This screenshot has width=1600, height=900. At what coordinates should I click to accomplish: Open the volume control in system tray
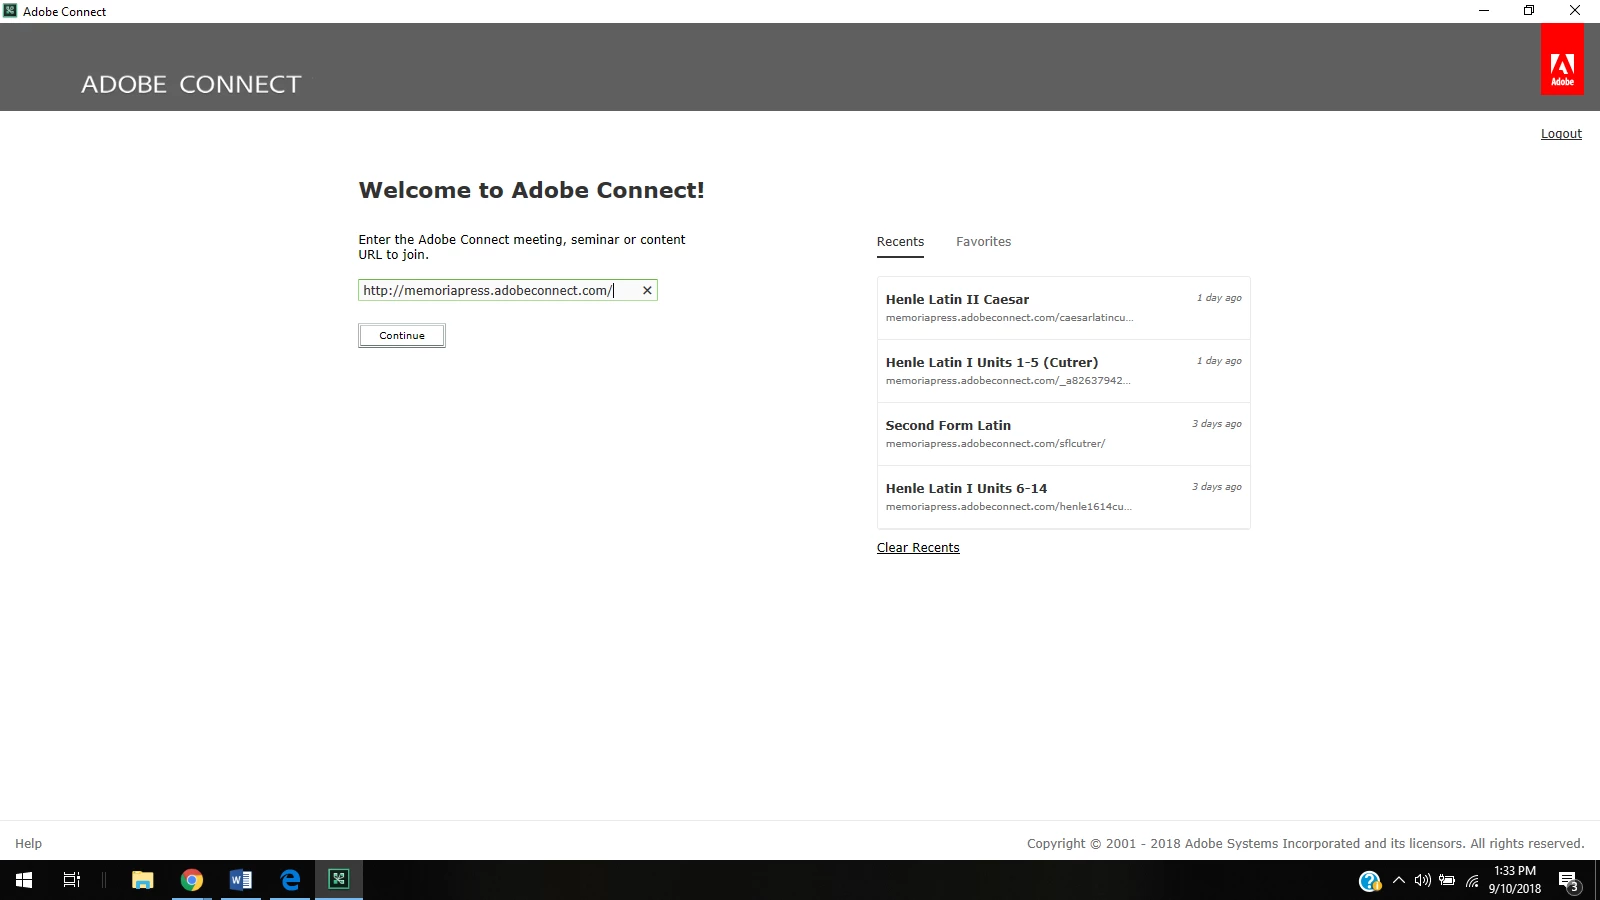[x=1422, y=880]
